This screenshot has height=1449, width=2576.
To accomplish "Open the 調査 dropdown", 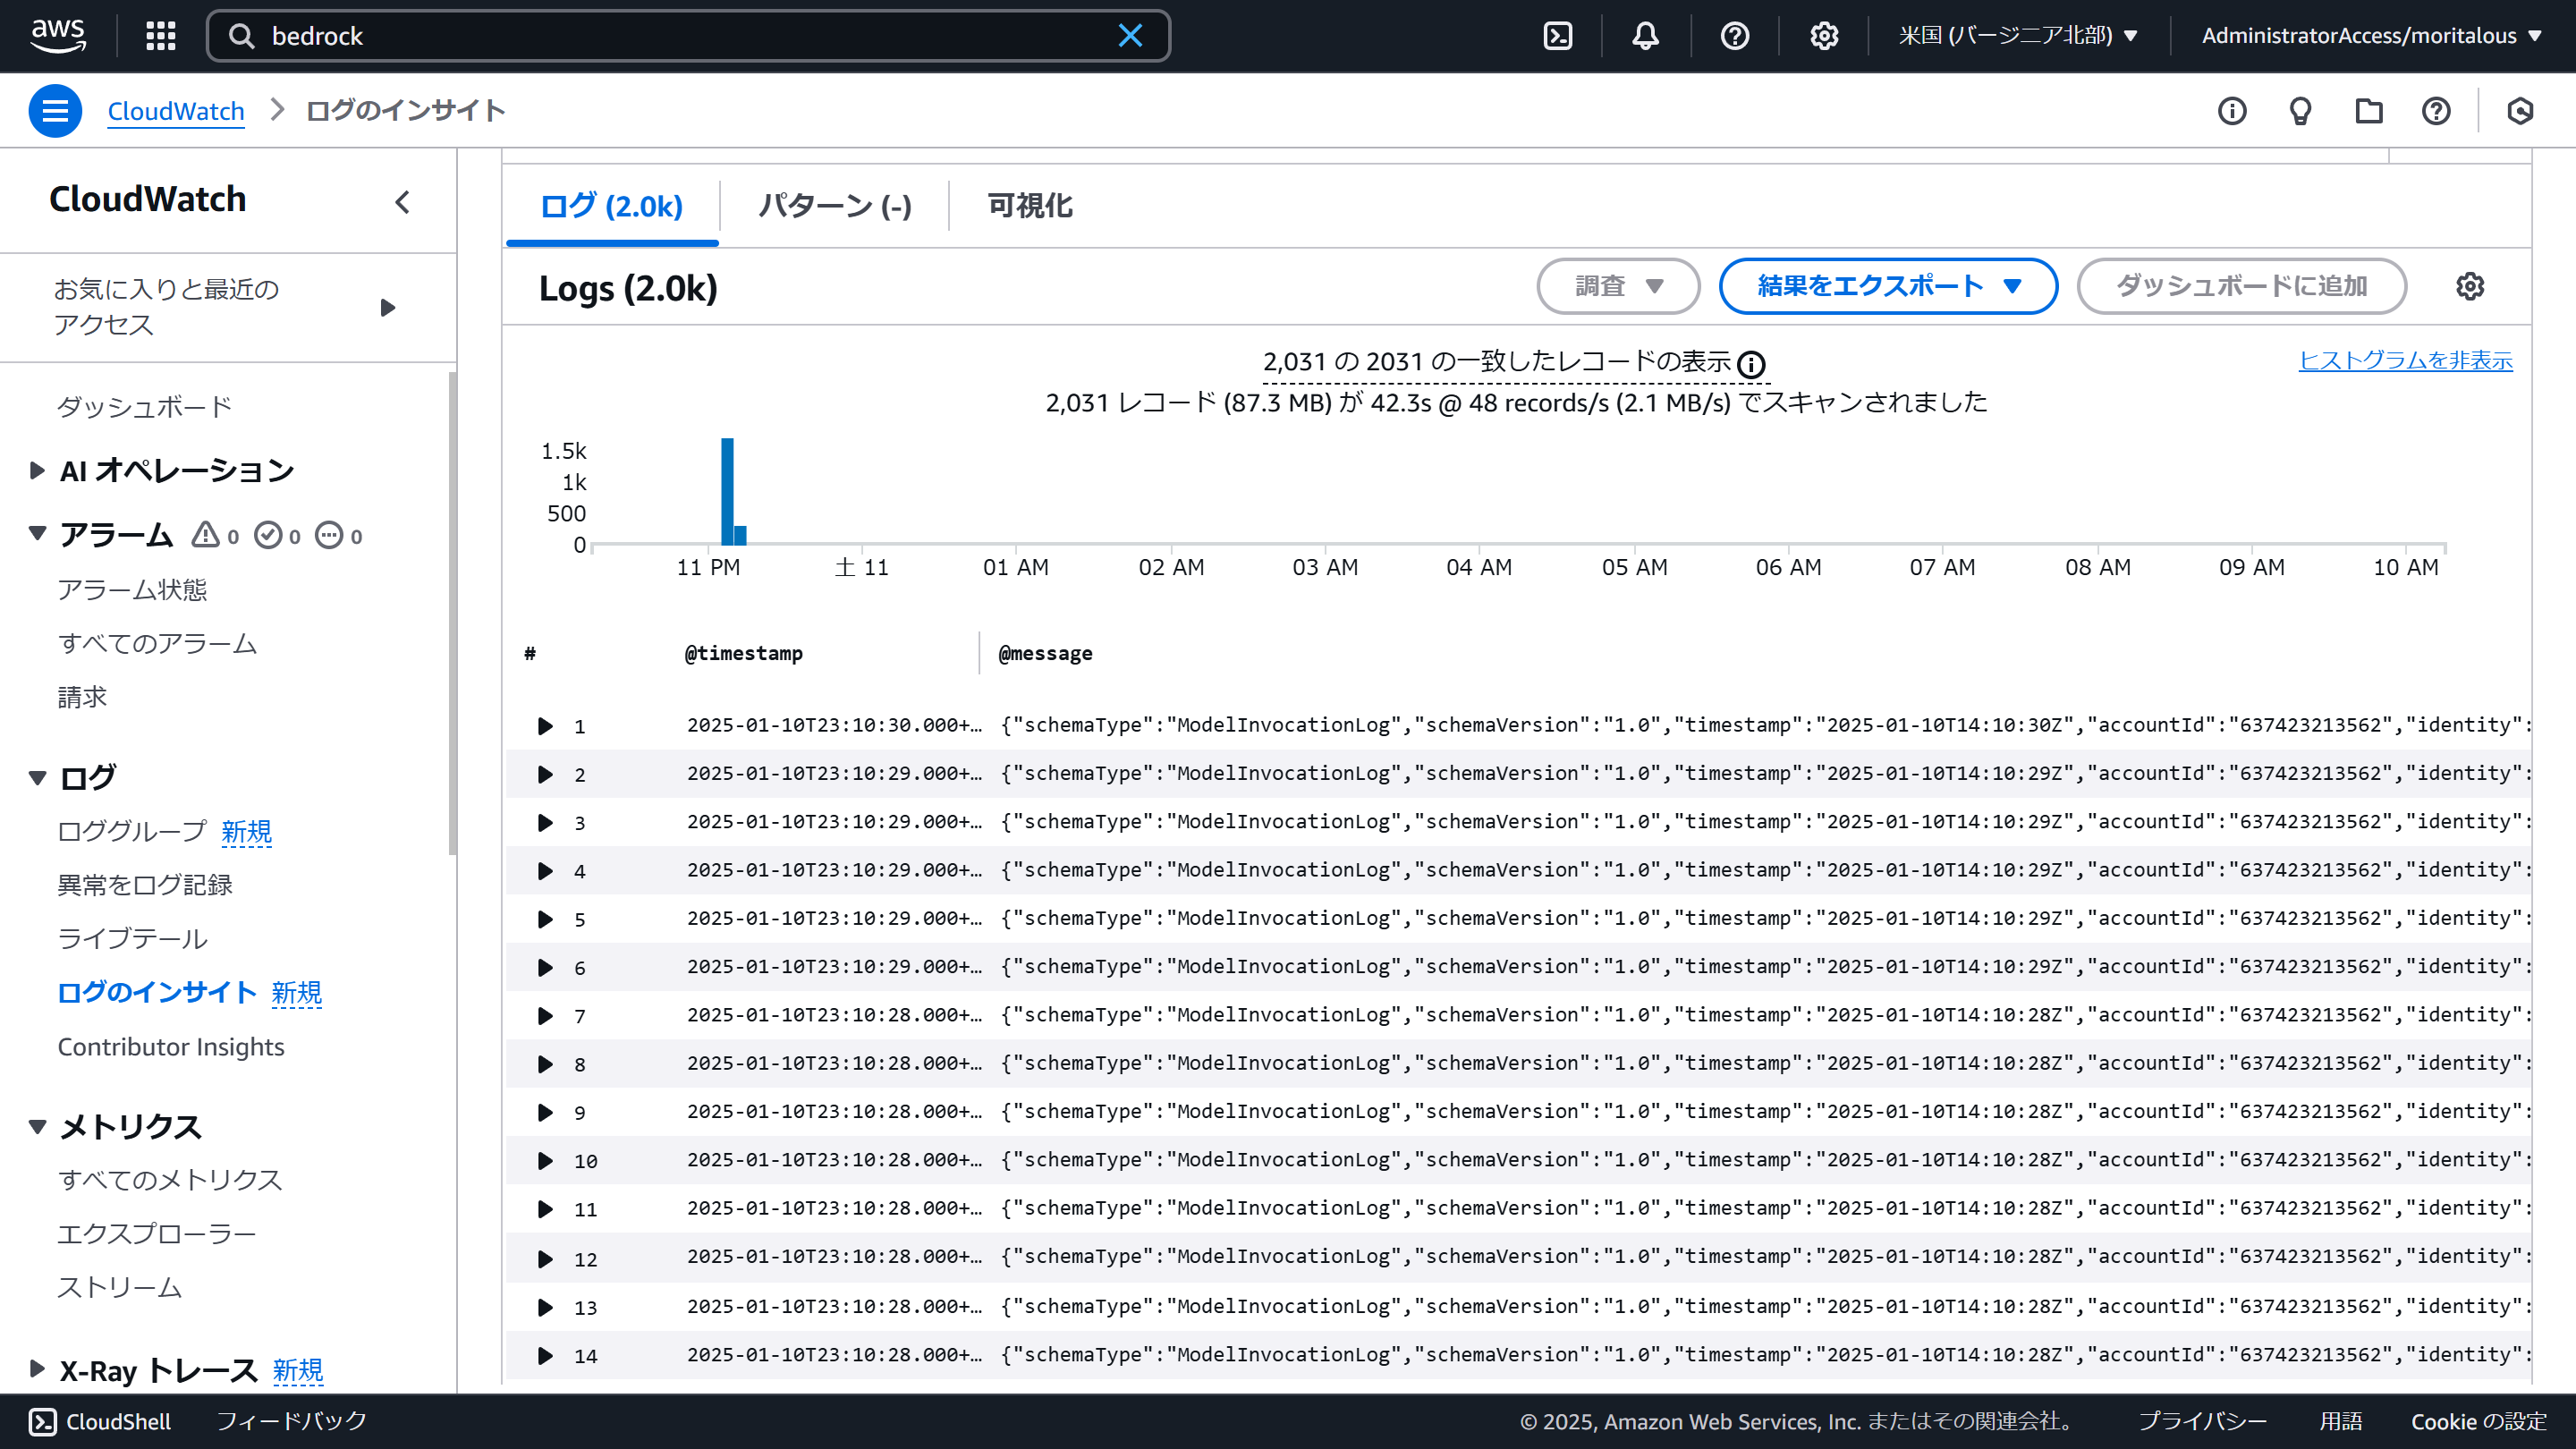I will coord(1617,286).
